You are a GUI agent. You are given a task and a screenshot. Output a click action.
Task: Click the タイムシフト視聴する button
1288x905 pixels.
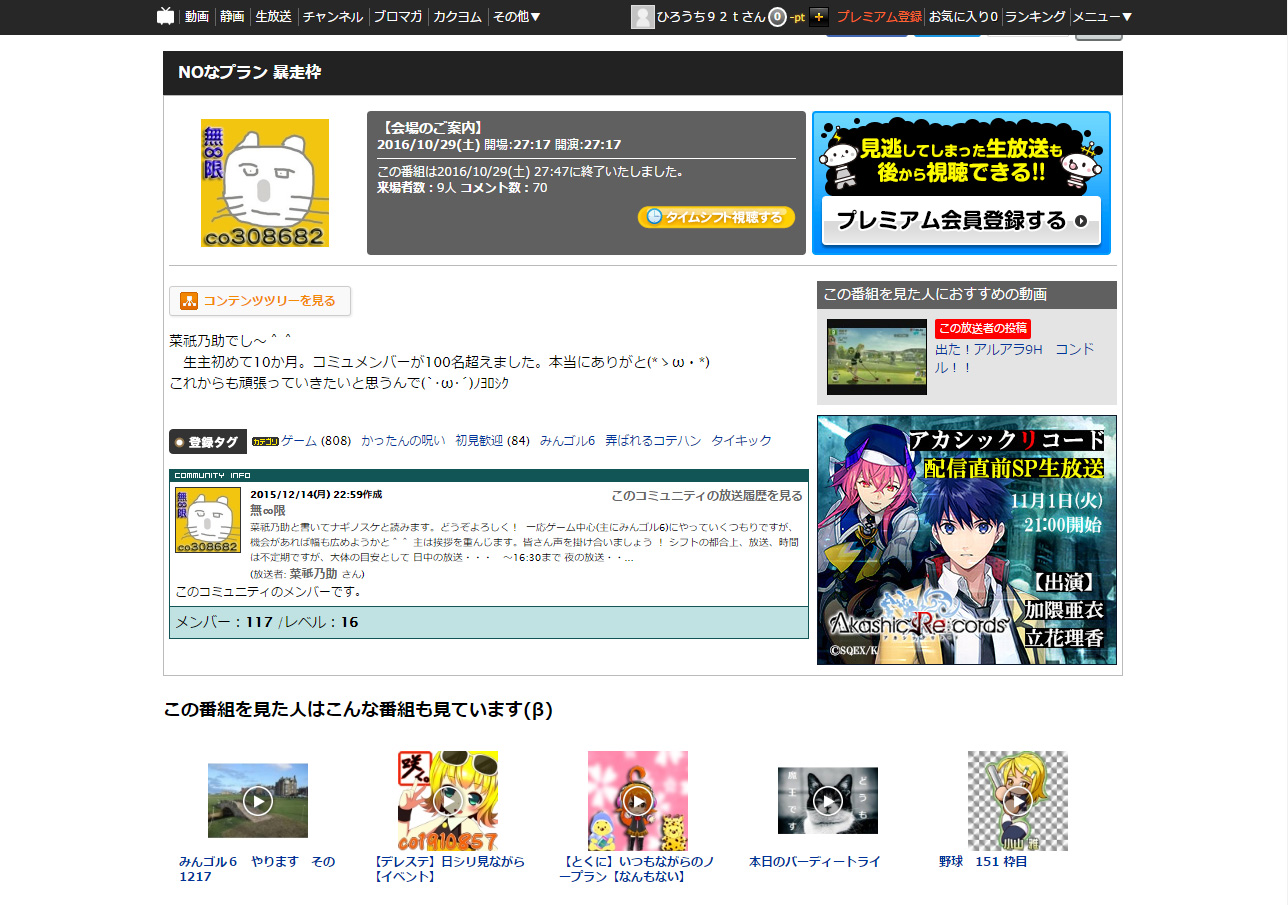[x=716, y=217]
